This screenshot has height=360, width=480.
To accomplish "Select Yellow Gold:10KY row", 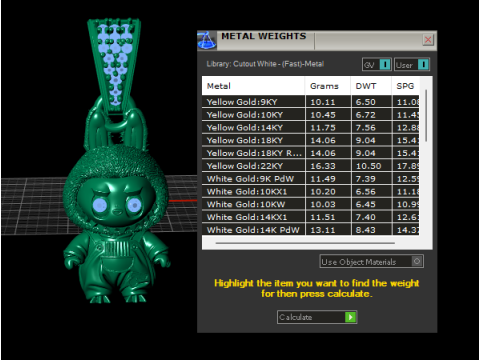I will point(311,115).
